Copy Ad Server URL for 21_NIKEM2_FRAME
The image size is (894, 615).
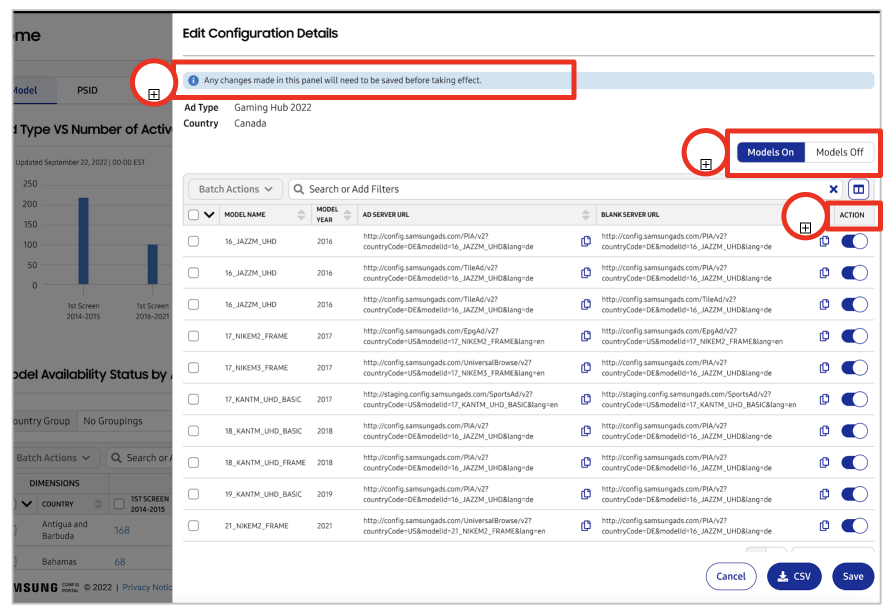pyautogui.click(x=586, y=526)
